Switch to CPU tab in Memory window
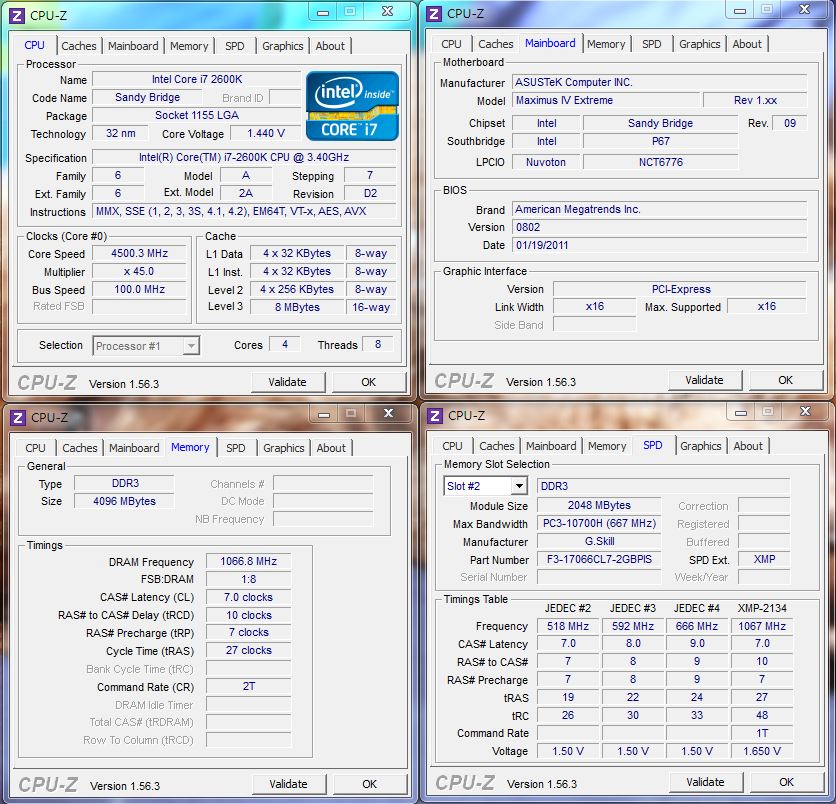The height and width of the screenshot is (804, 836). 35,448
